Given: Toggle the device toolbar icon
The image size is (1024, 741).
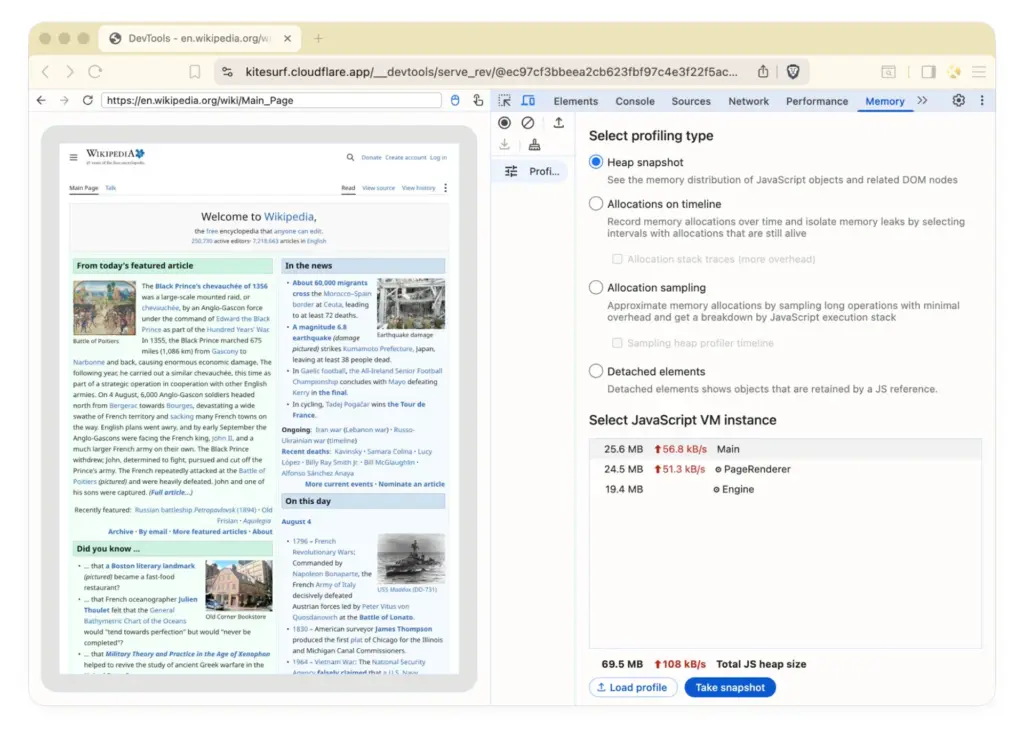Looking at the screenshot, I should pos(528,101).
